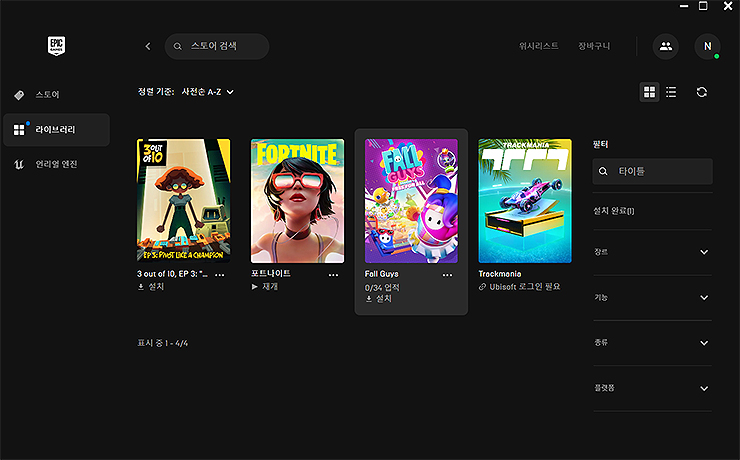The image size is (740, 460).
Task: Focus the 타이틀 filter field
Action: point(653,171)
